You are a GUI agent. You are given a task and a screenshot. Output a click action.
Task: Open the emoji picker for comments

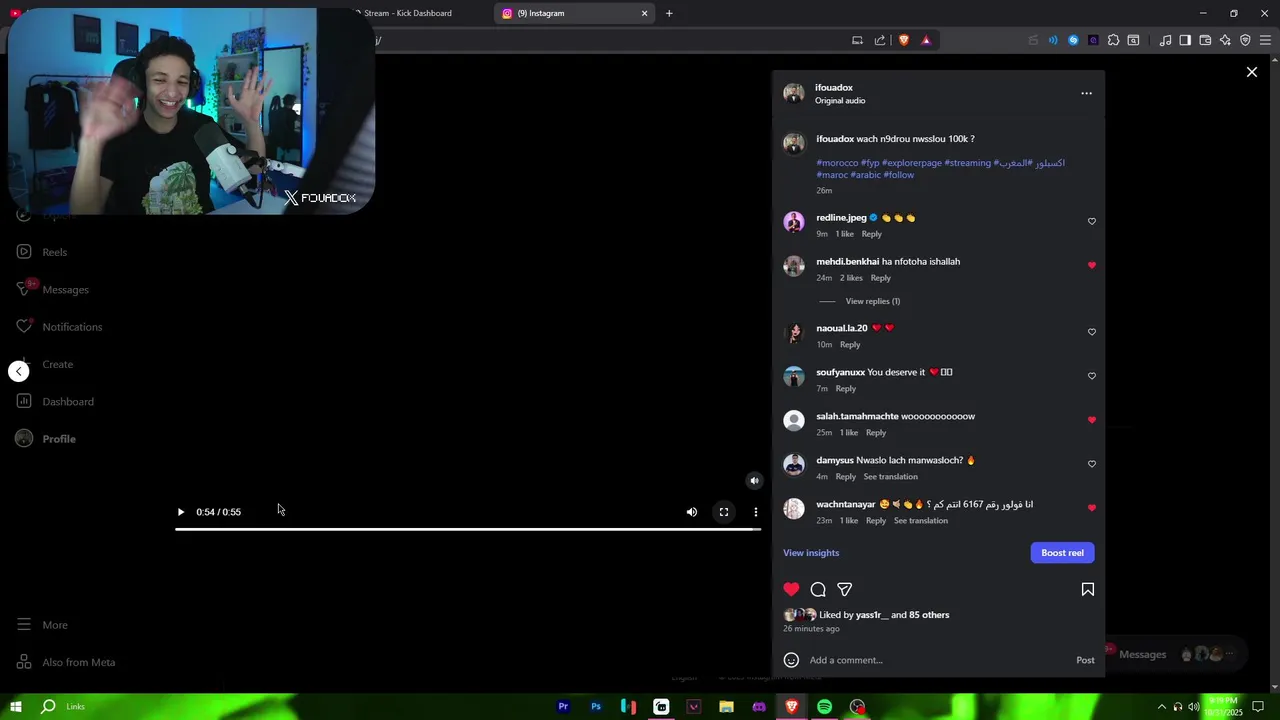pos(791,660)
